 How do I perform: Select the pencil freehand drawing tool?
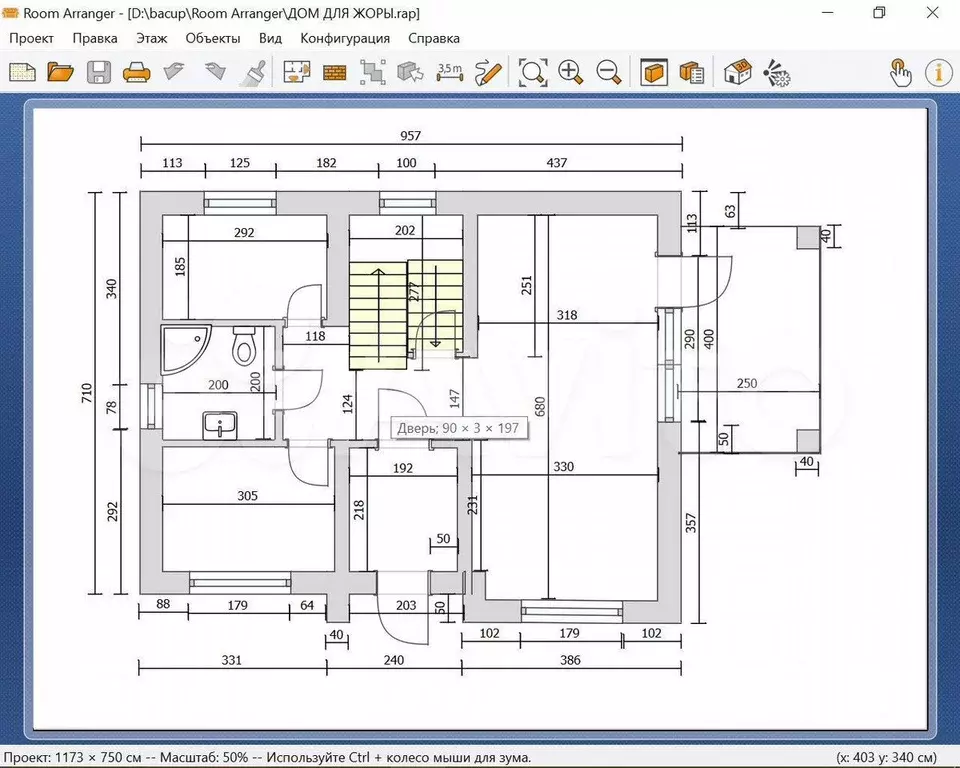click(488, 72)
